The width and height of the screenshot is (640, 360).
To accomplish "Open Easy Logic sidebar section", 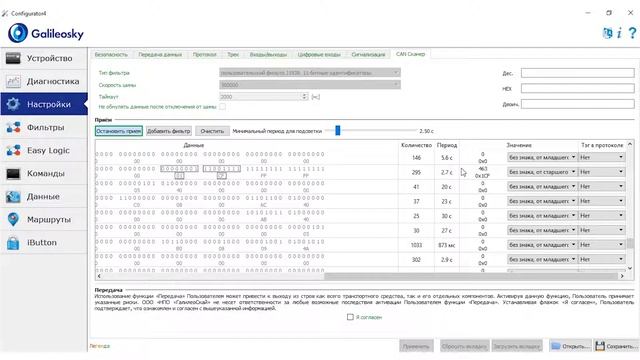I will click(x=44, y=150).
